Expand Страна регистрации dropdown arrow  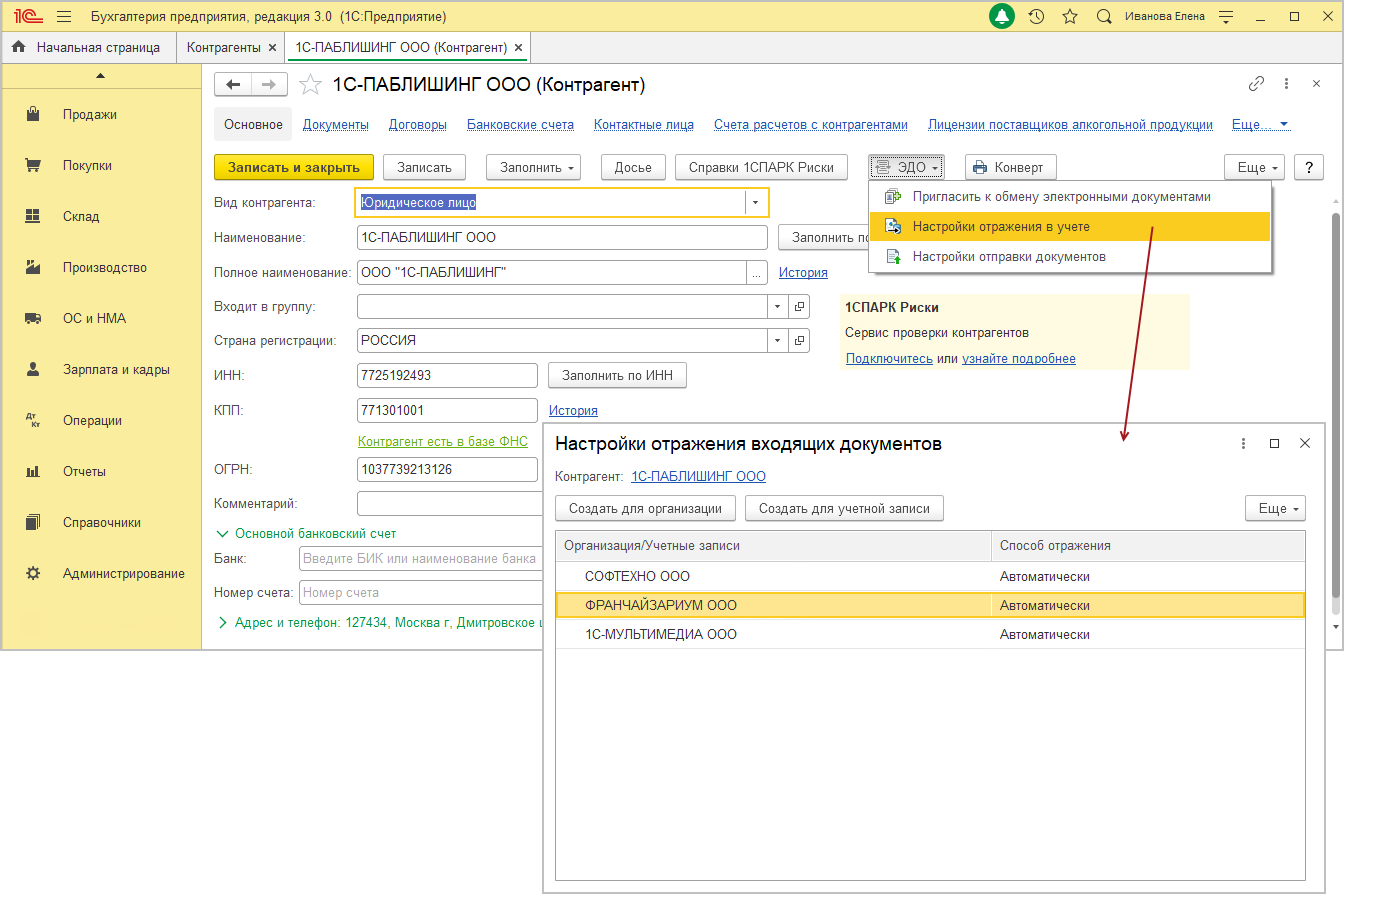777,341
